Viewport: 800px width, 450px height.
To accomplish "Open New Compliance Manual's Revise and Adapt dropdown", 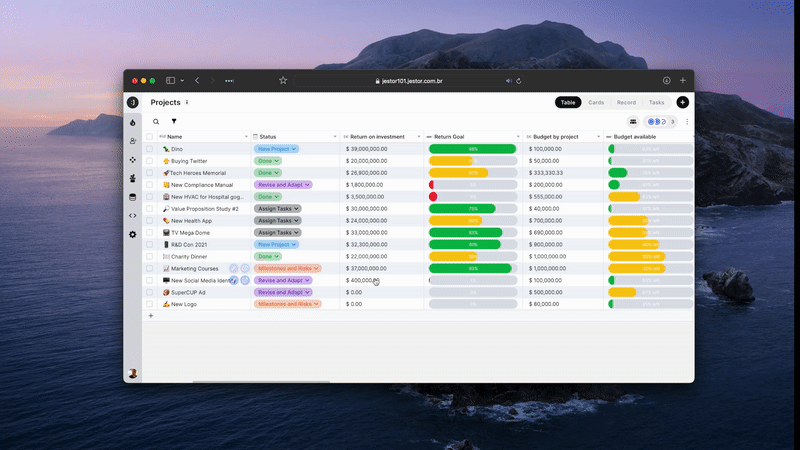I will point(283,185).
